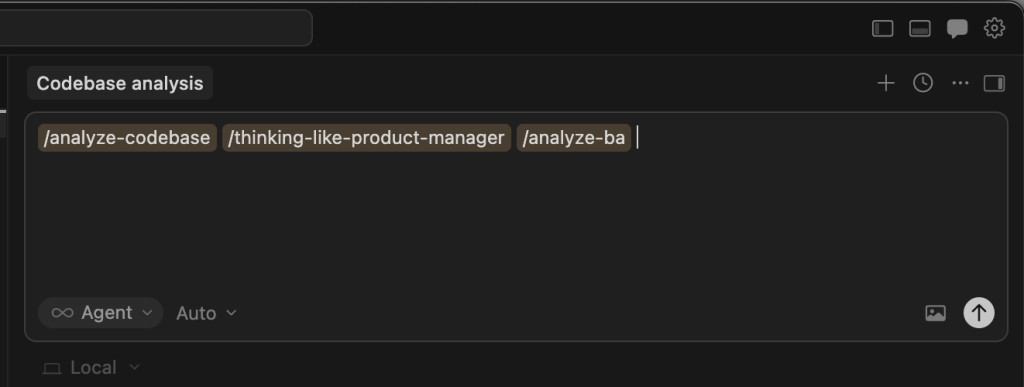
Task: Expand the Local environment dropdown
Action: (x=91, y=367)
